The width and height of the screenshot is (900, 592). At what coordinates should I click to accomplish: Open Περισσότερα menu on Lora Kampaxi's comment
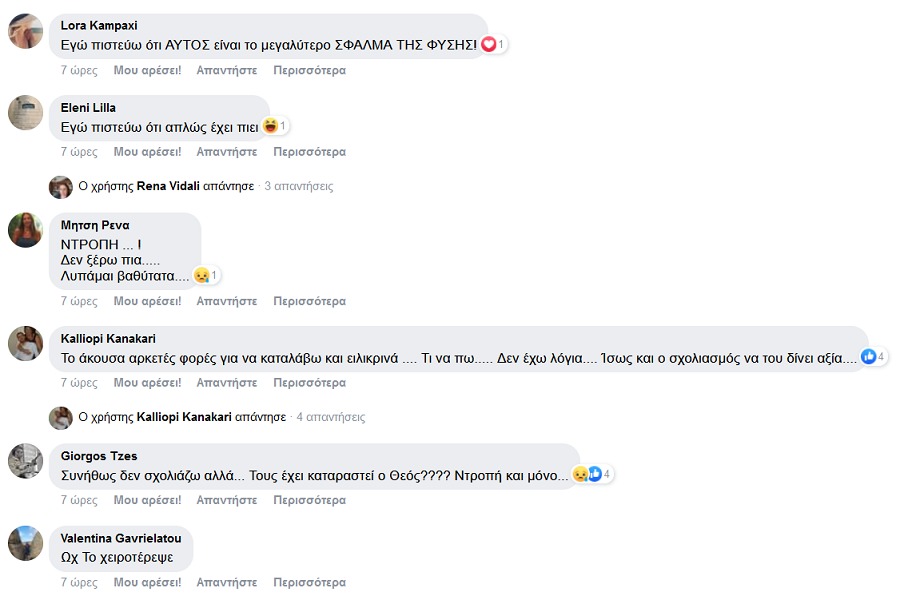point(309,70)
